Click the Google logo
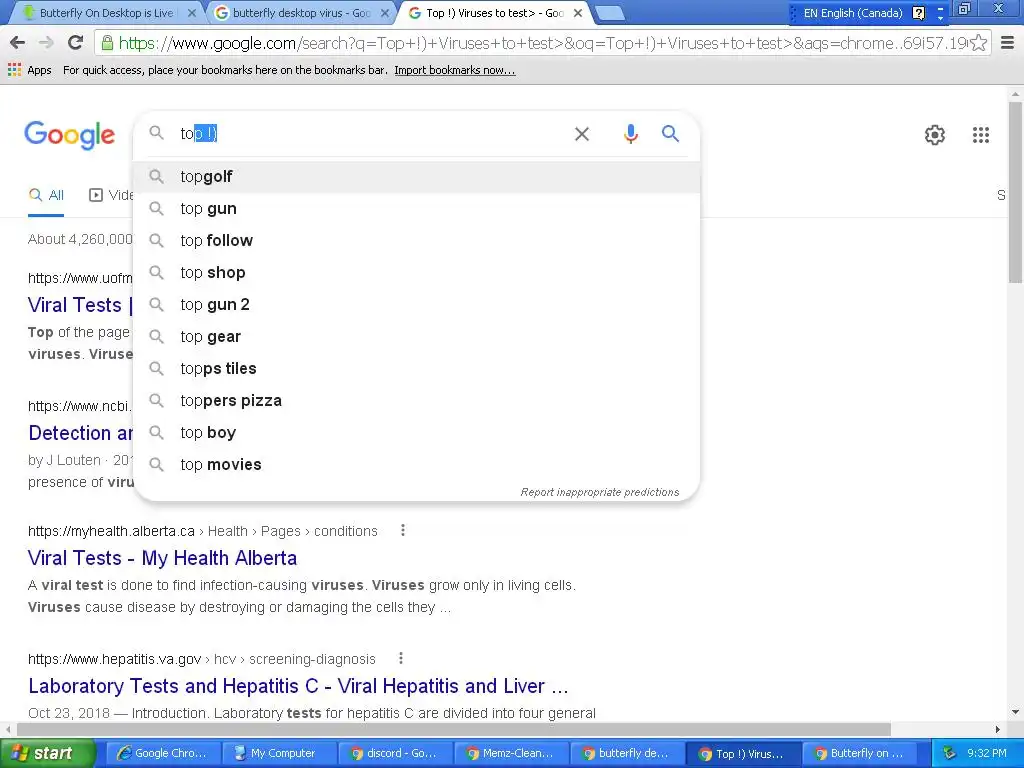 pos(69,135)
